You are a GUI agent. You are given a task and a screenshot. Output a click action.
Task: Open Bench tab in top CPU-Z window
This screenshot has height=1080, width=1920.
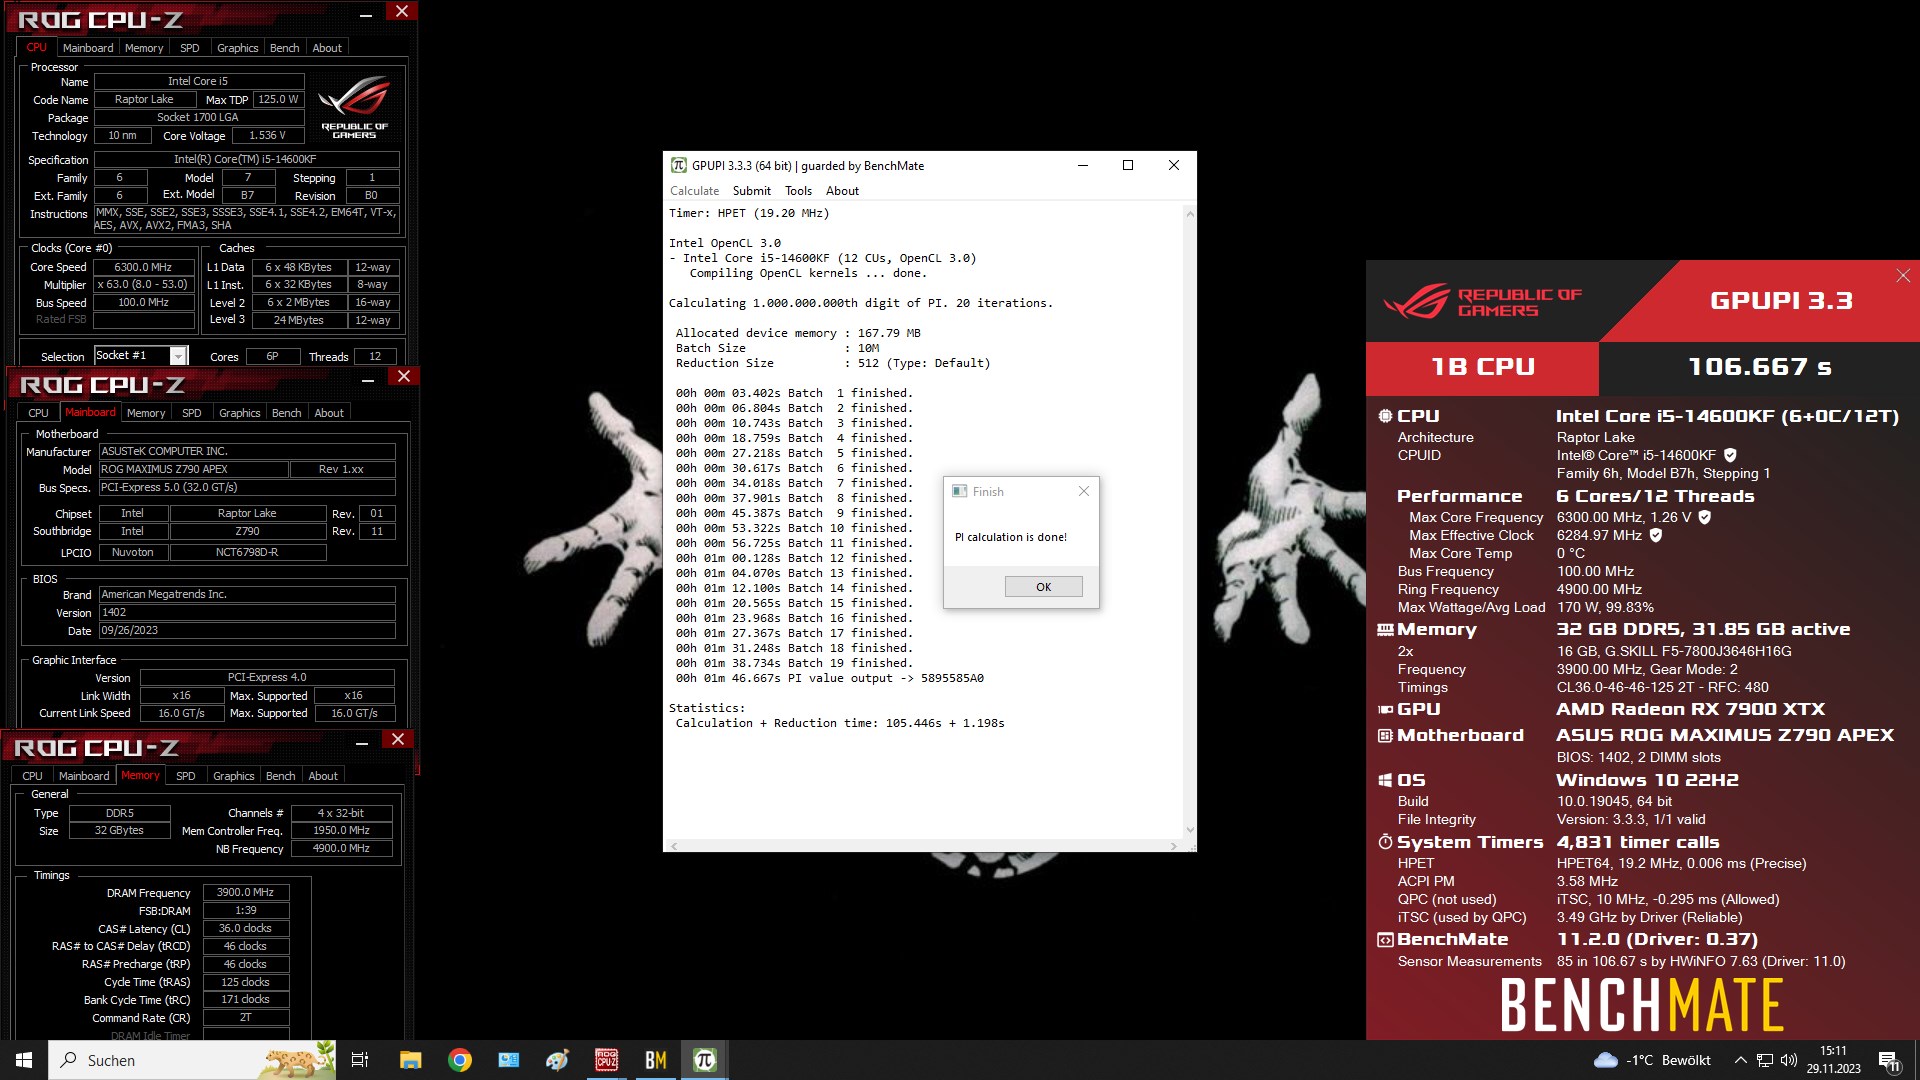pyautogui.click(x=284, y=48)
